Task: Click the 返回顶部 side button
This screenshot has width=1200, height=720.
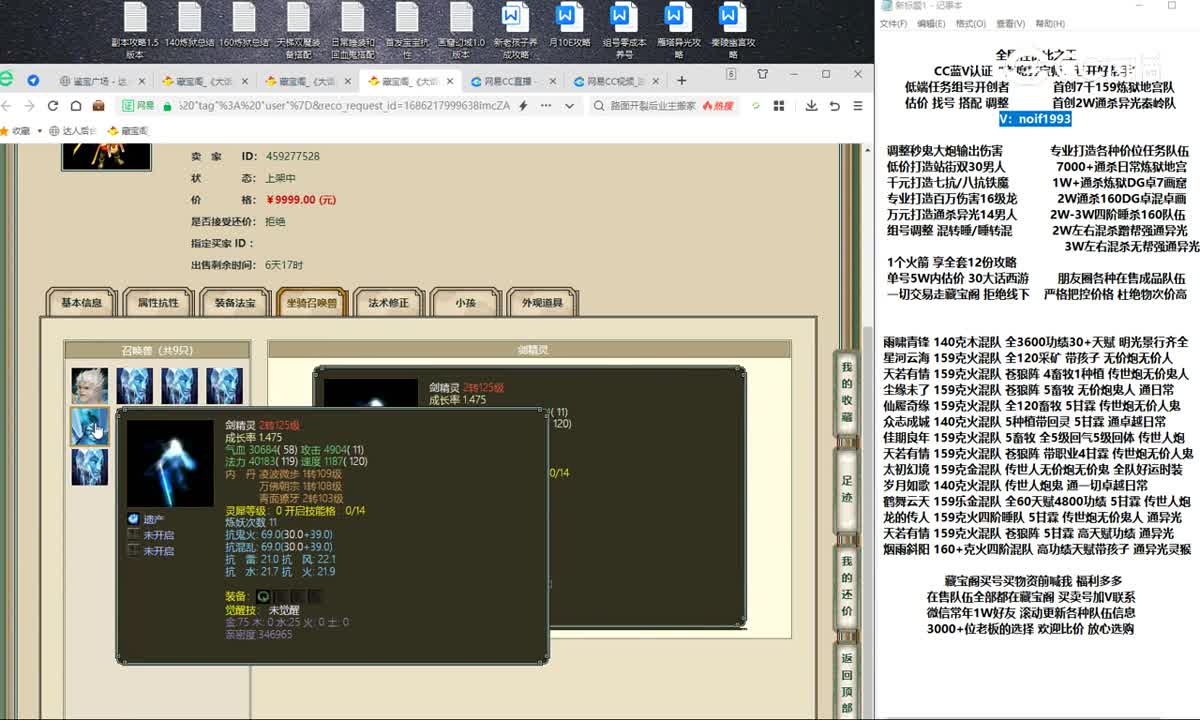Action: coord(846,683)
